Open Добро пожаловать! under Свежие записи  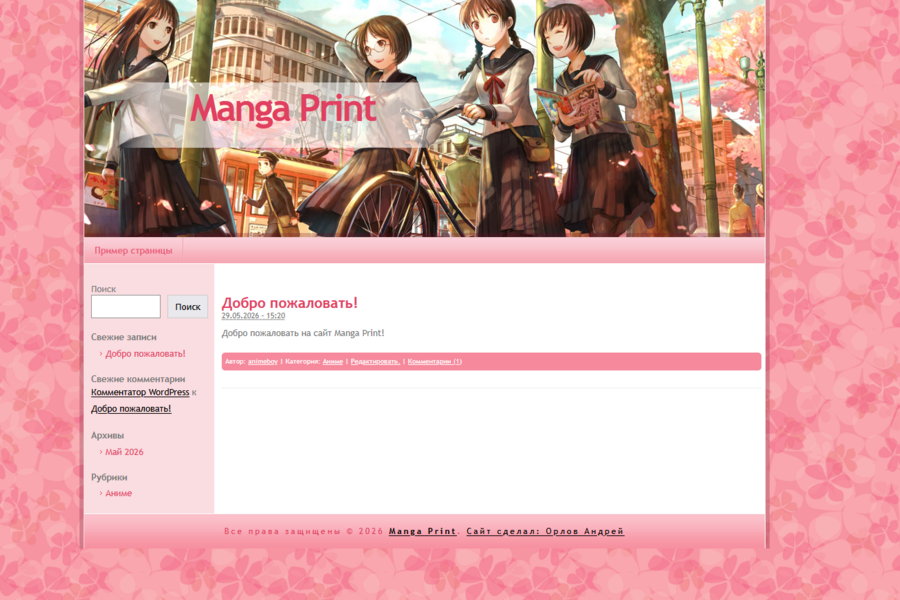[x=145, y=354]
